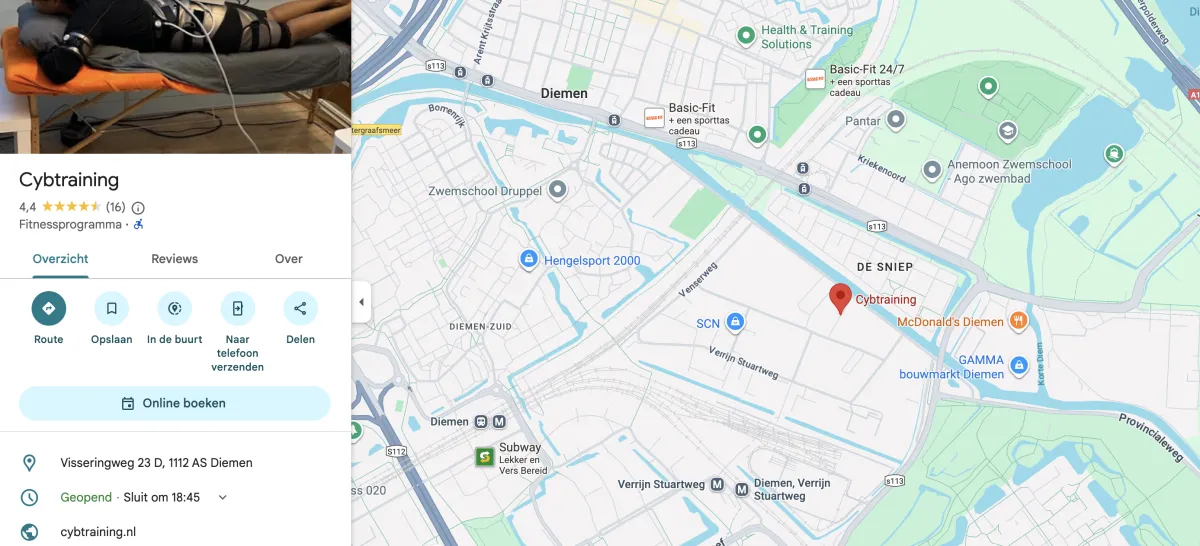Click the McDonald's Diemen restaurant pin
The image size is (1200, 546).
pos(1018,321)
